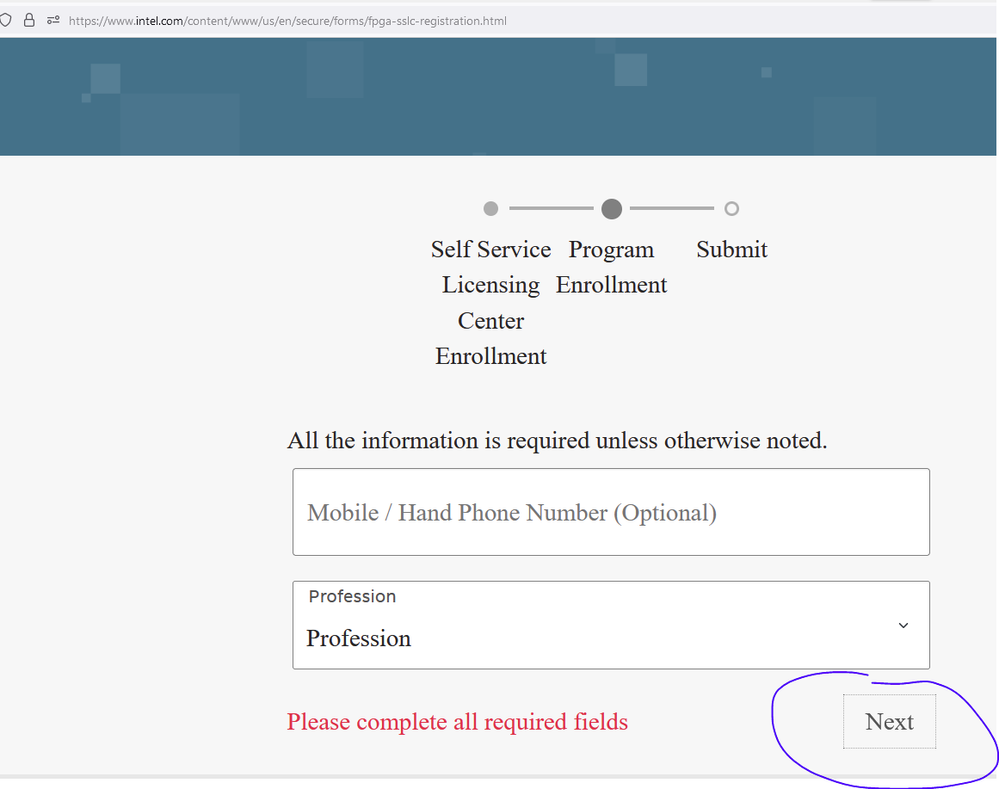Click the hollow Submit step circle

(x=732, y=209)
